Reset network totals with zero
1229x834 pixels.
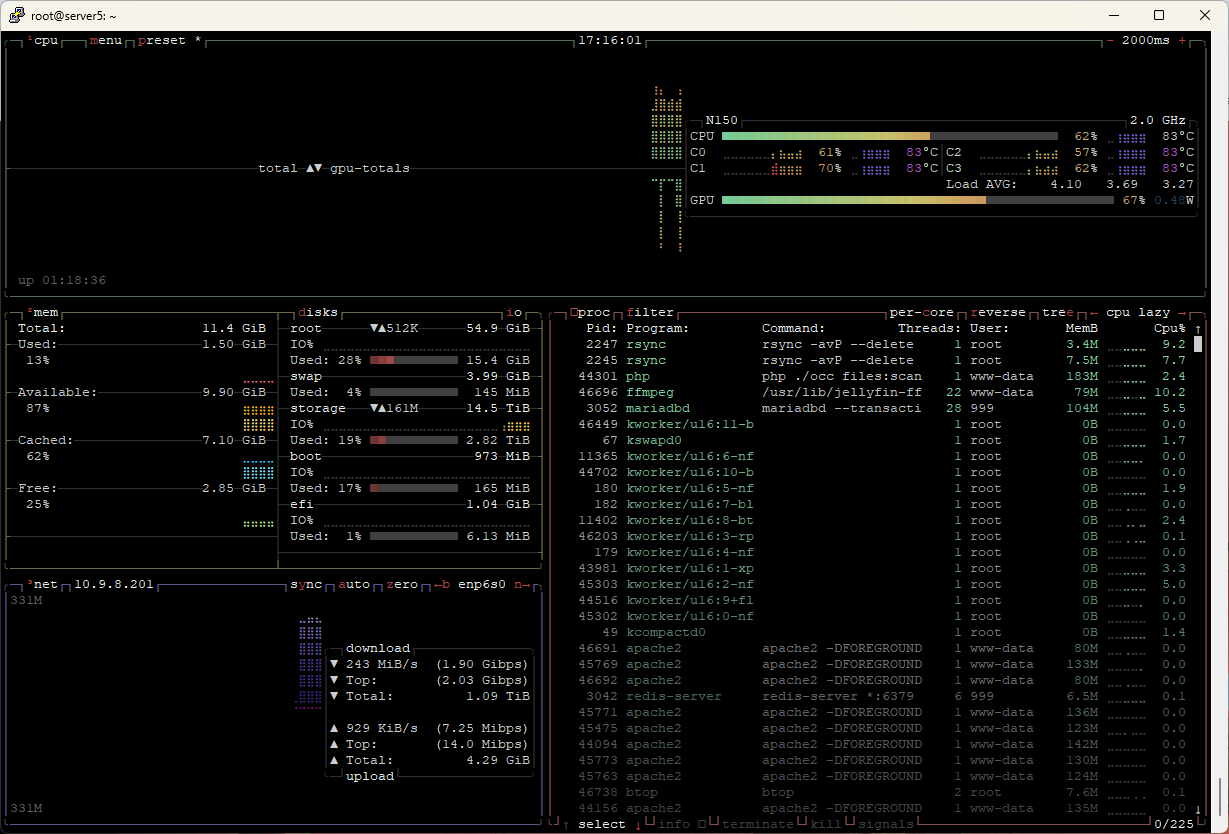402,584
